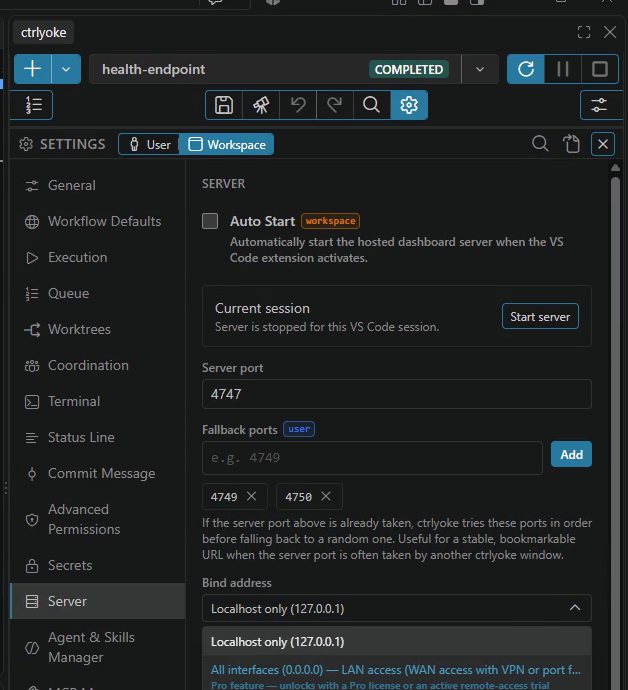Click the Add fallback port button
Image resolution: width=628 pixels, height=690 pixels.
571,454
